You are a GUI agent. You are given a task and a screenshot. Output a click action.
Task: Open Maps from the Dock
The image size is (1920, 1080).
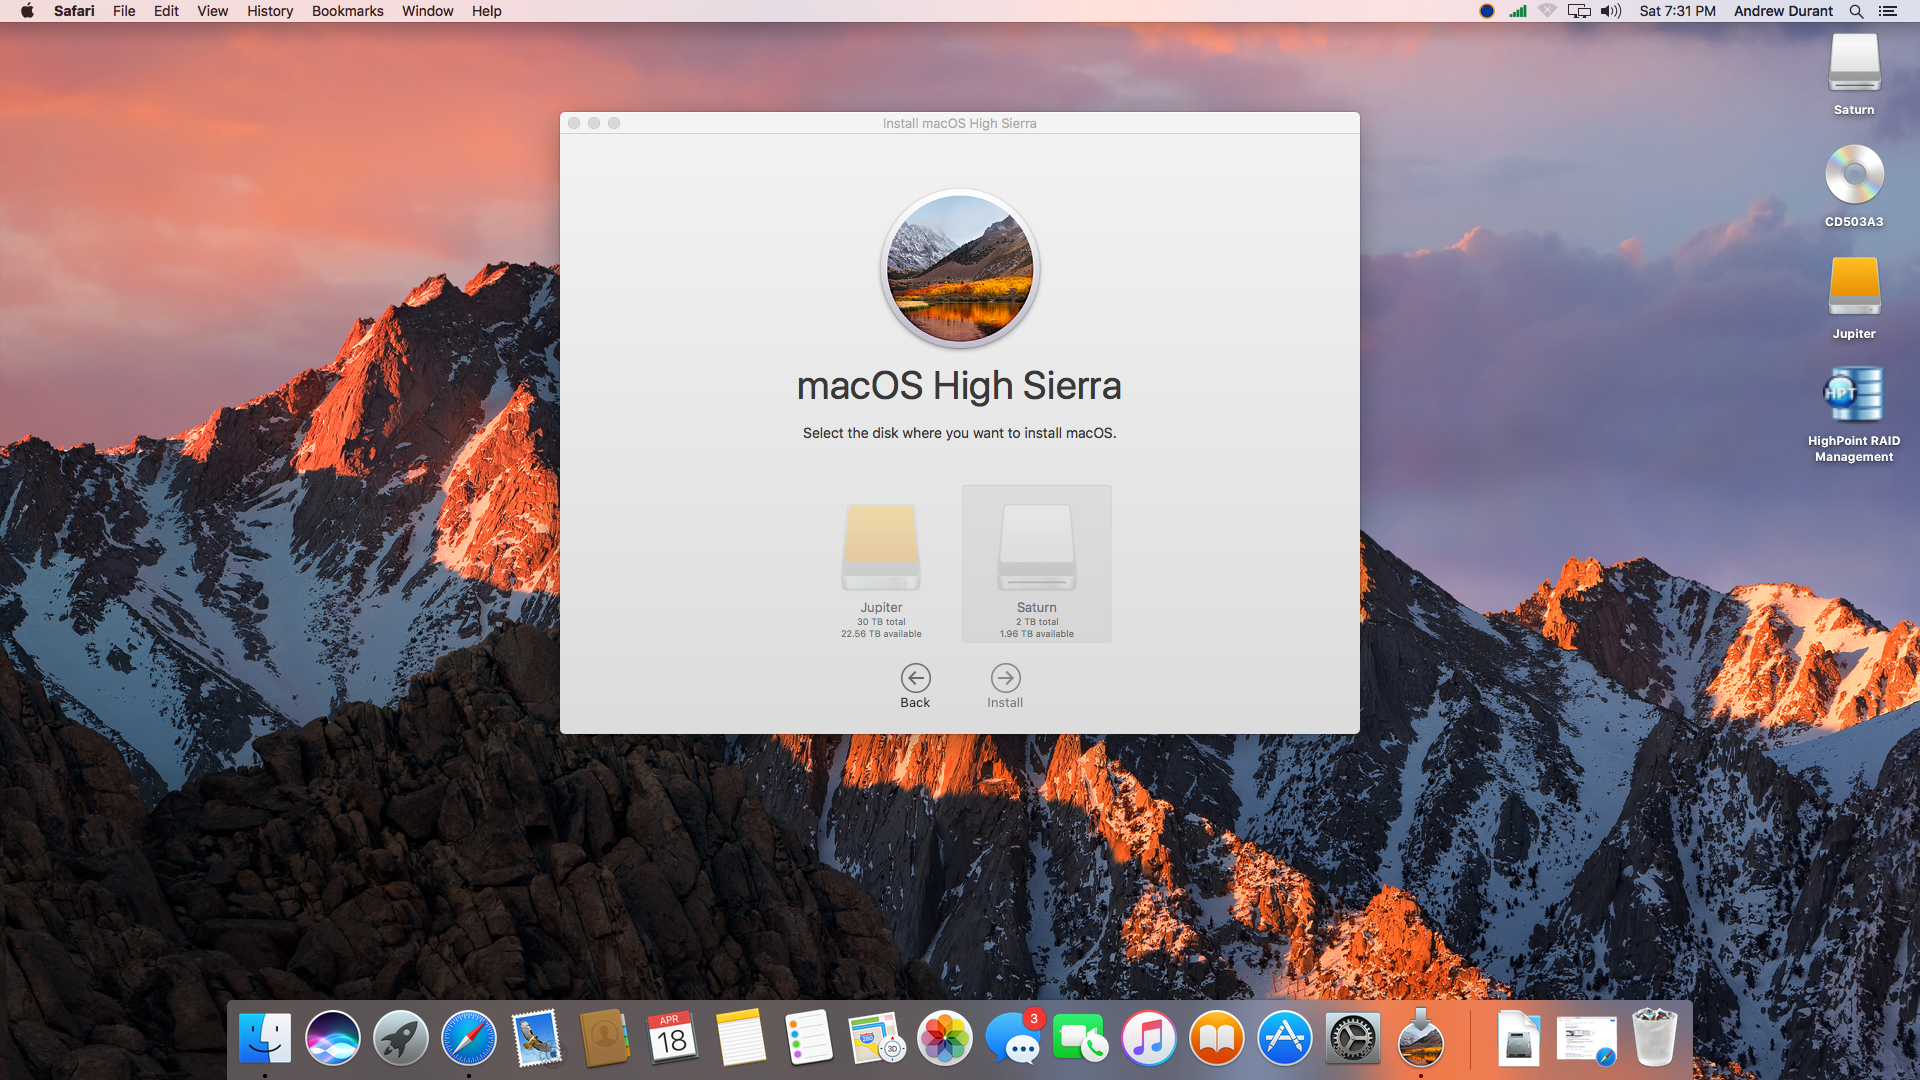pos(877,1038)
